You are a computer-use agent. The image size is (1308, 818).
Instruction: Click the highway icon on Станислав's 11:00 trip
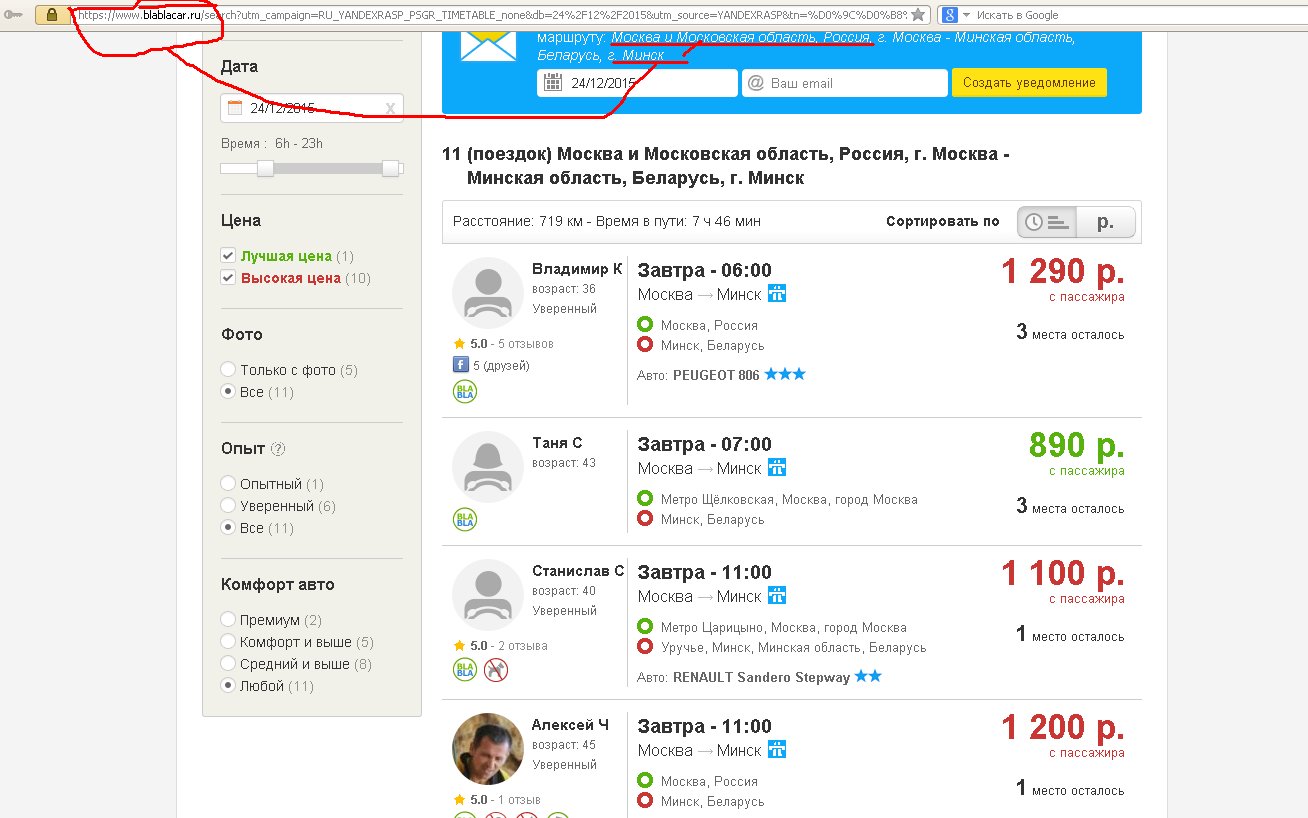point(777,596)
